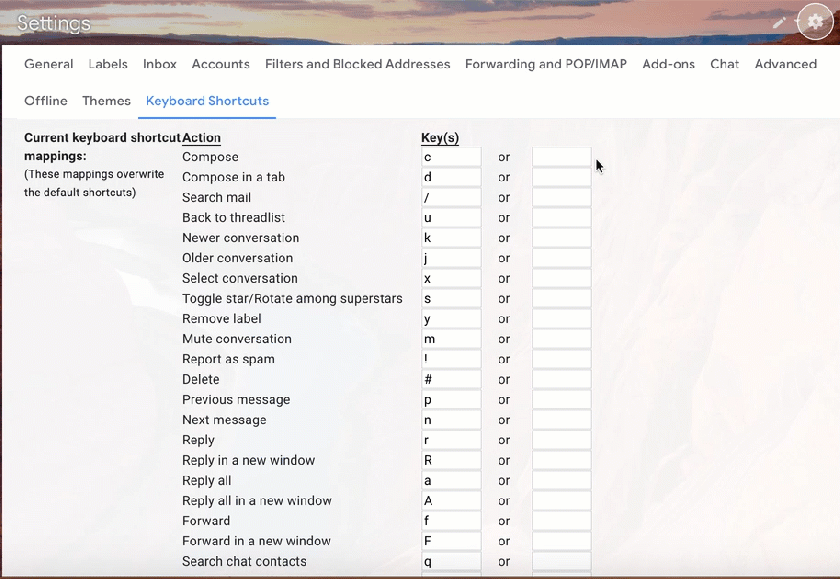
Task: Switch to the Labels tab
Action: (108, 64)
